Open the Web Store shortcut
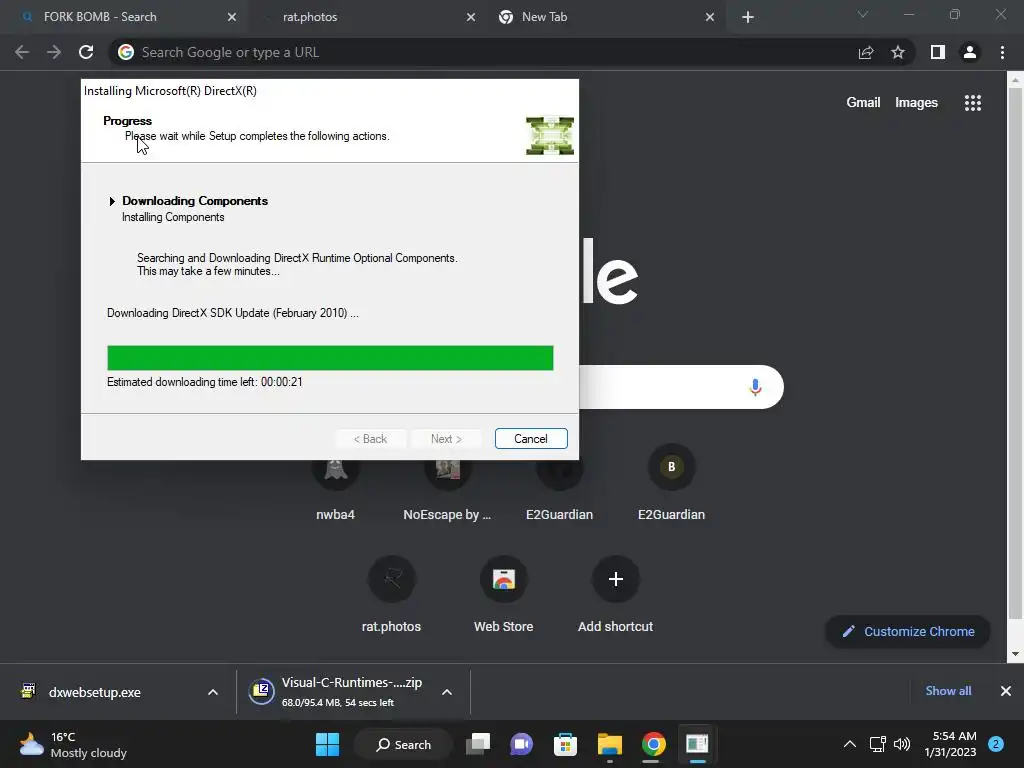This screenshot has width=1024, height=768. coord(504,594)
